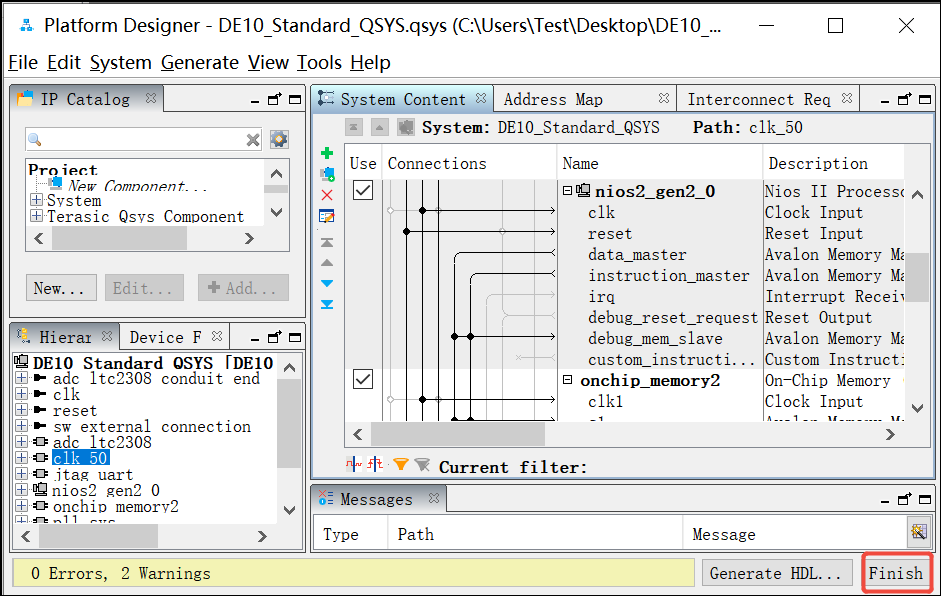This screenshot has height=596, width=941.
Task: Collapse the nios2_gen2_0 component rows
Action: 567,191
